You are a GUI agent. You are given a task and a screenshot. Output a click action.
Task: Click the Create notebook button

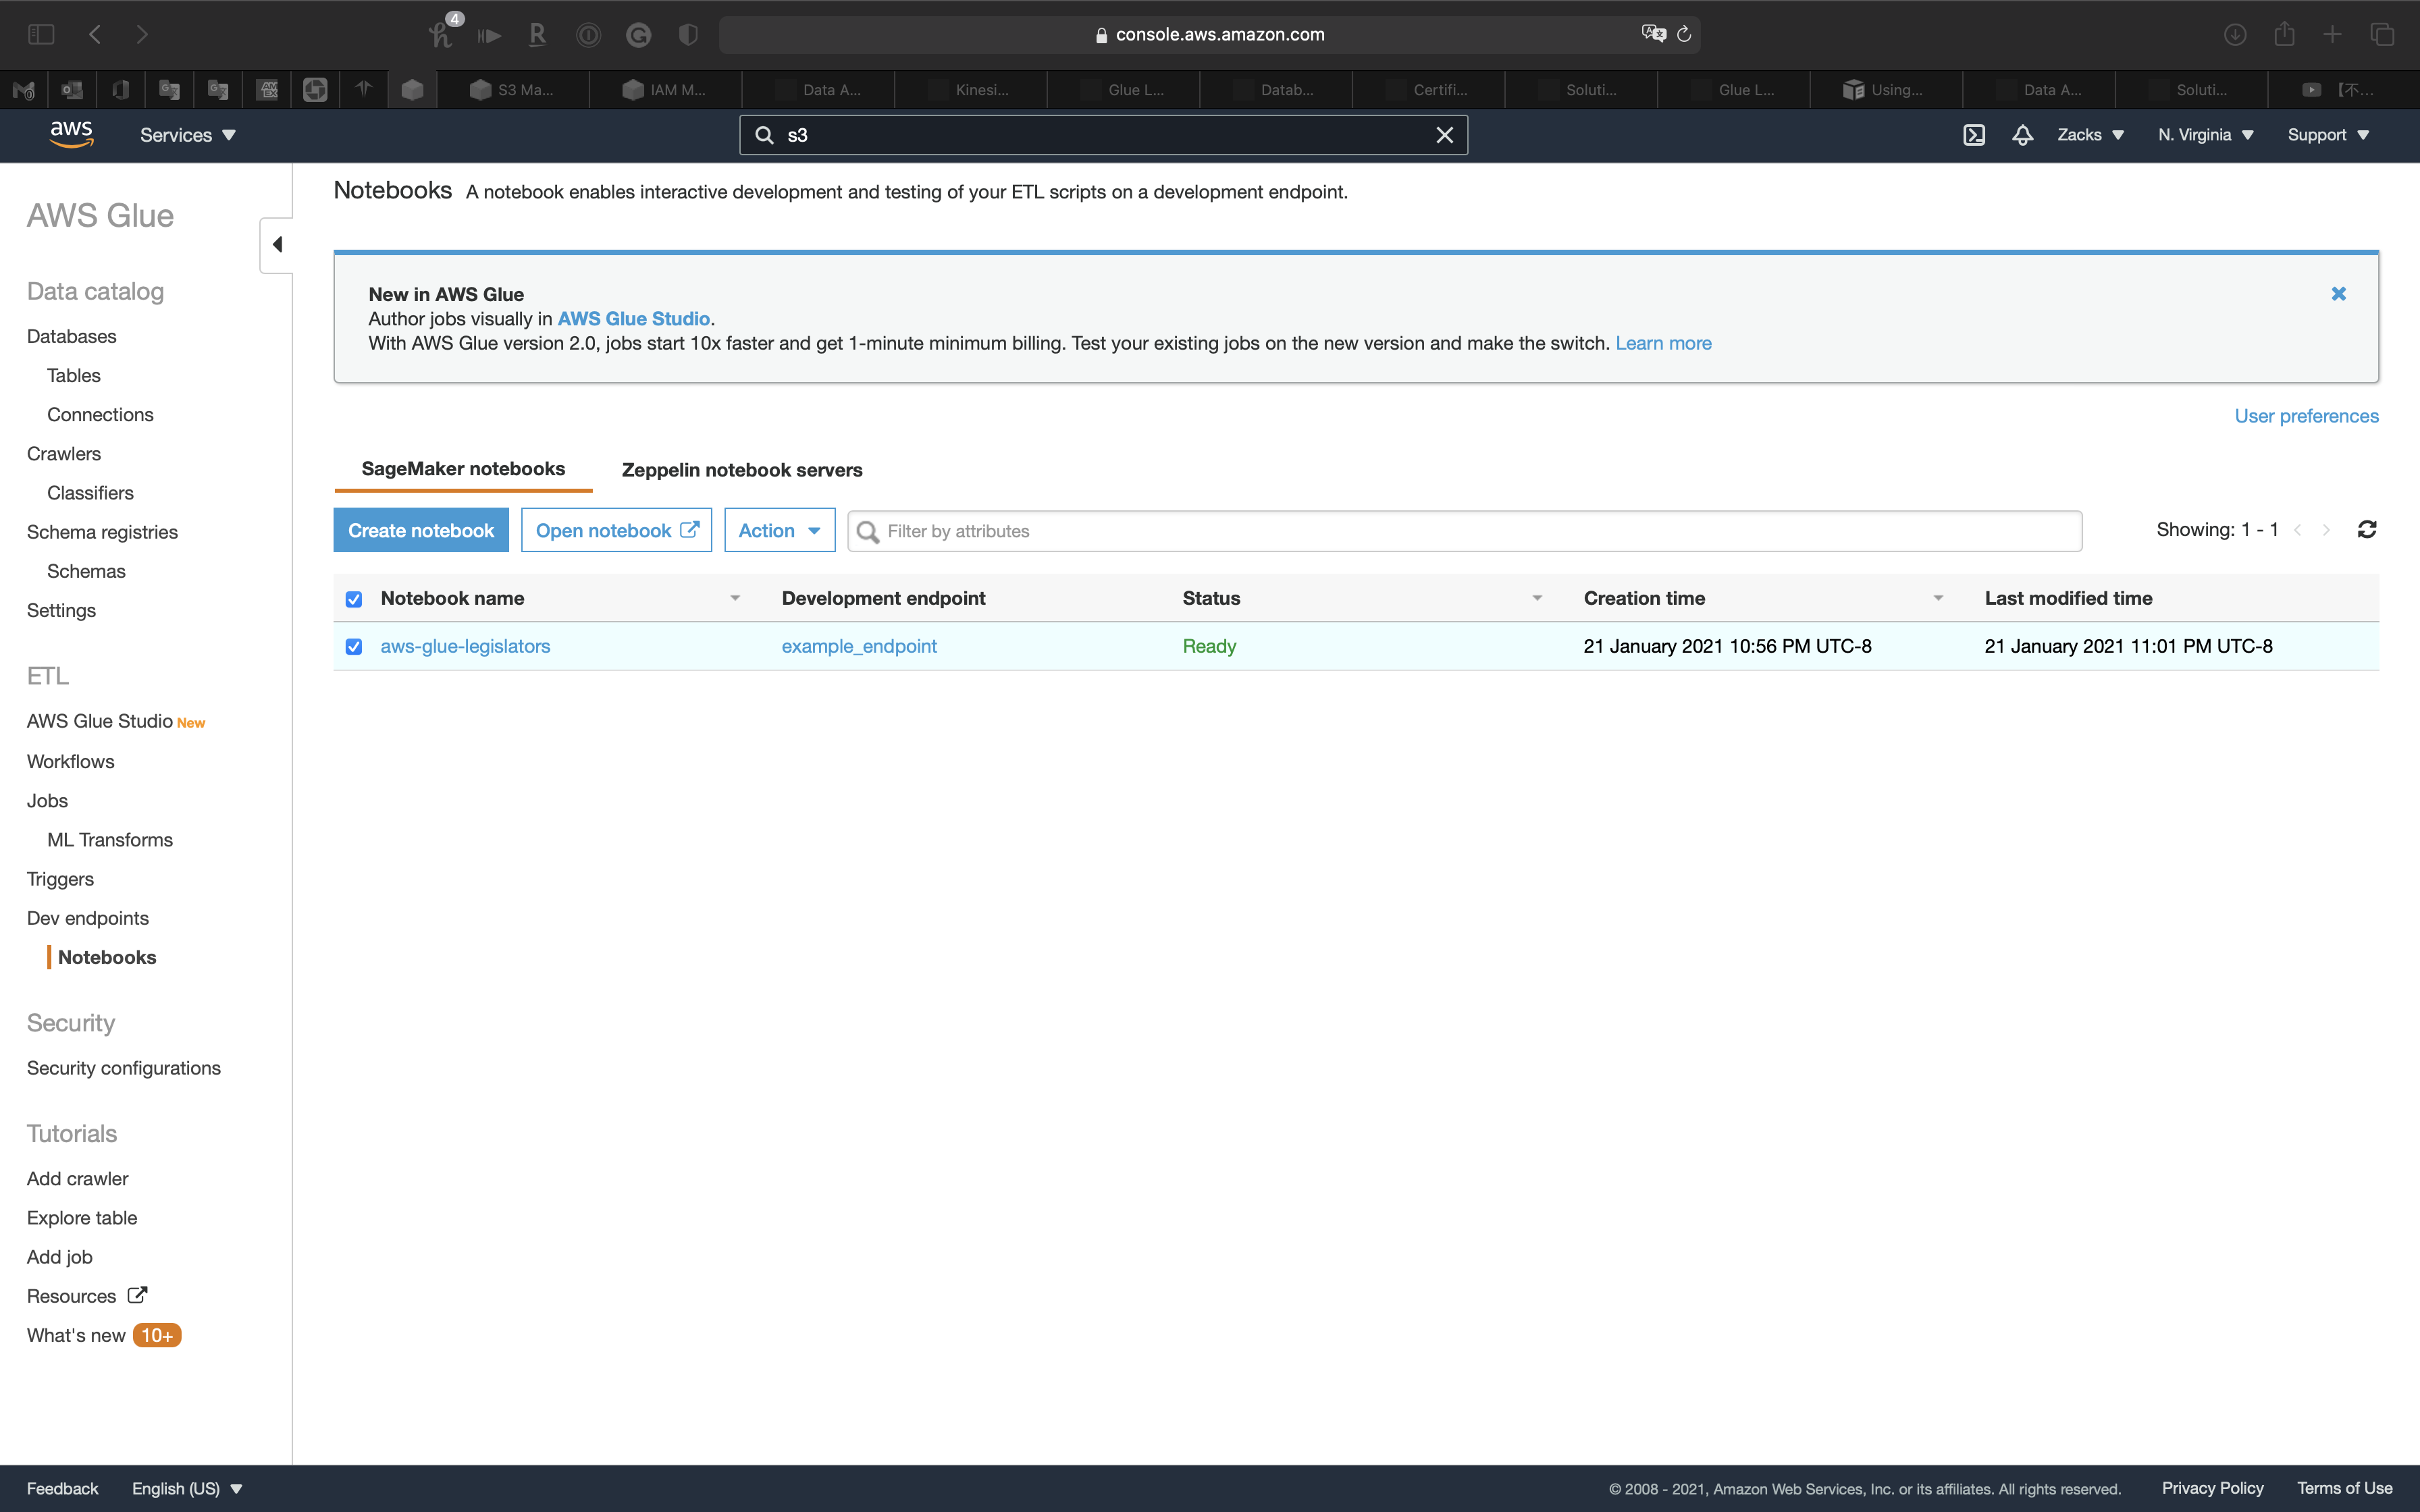[x=421, y=531]
